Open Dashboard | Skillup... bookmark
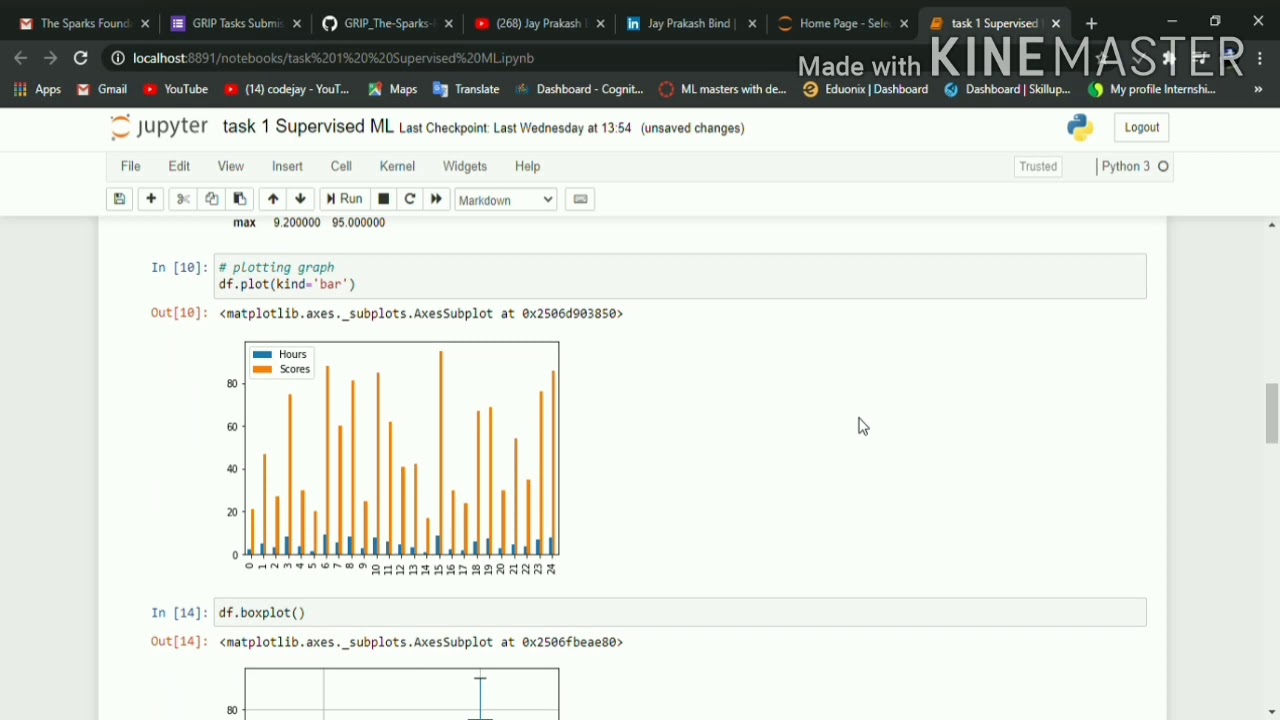Screen dimensions: 1280x720 [1007, 90]
